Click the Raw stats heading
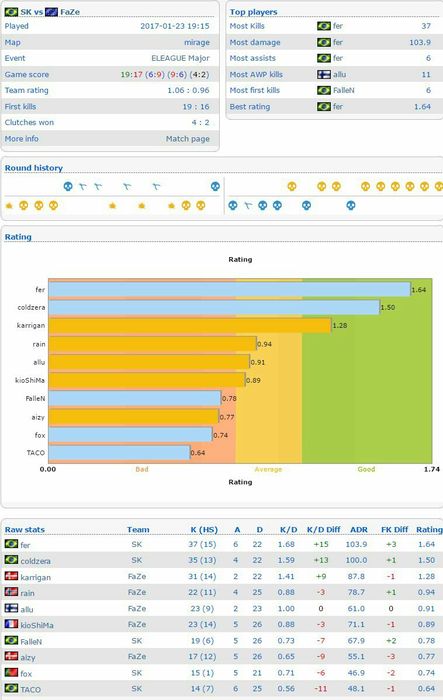 click(25, 529)
